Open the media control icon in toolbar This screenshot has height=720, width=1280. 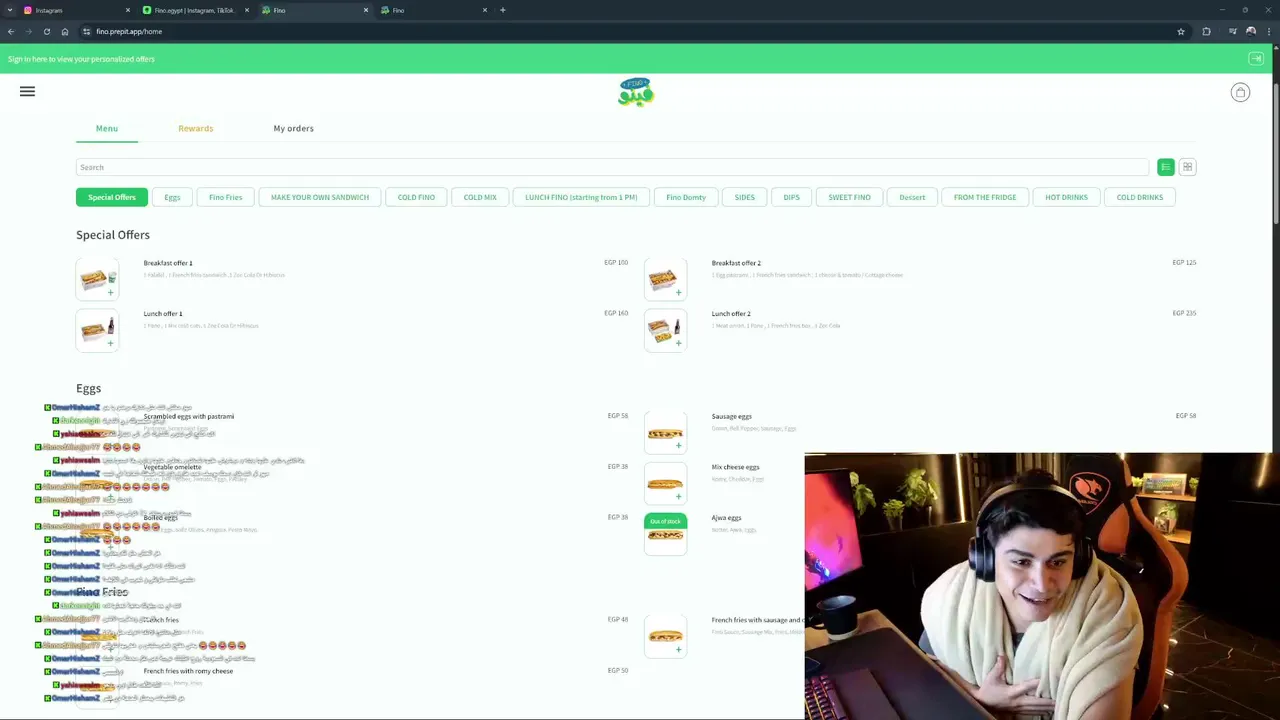point(1232,31)
